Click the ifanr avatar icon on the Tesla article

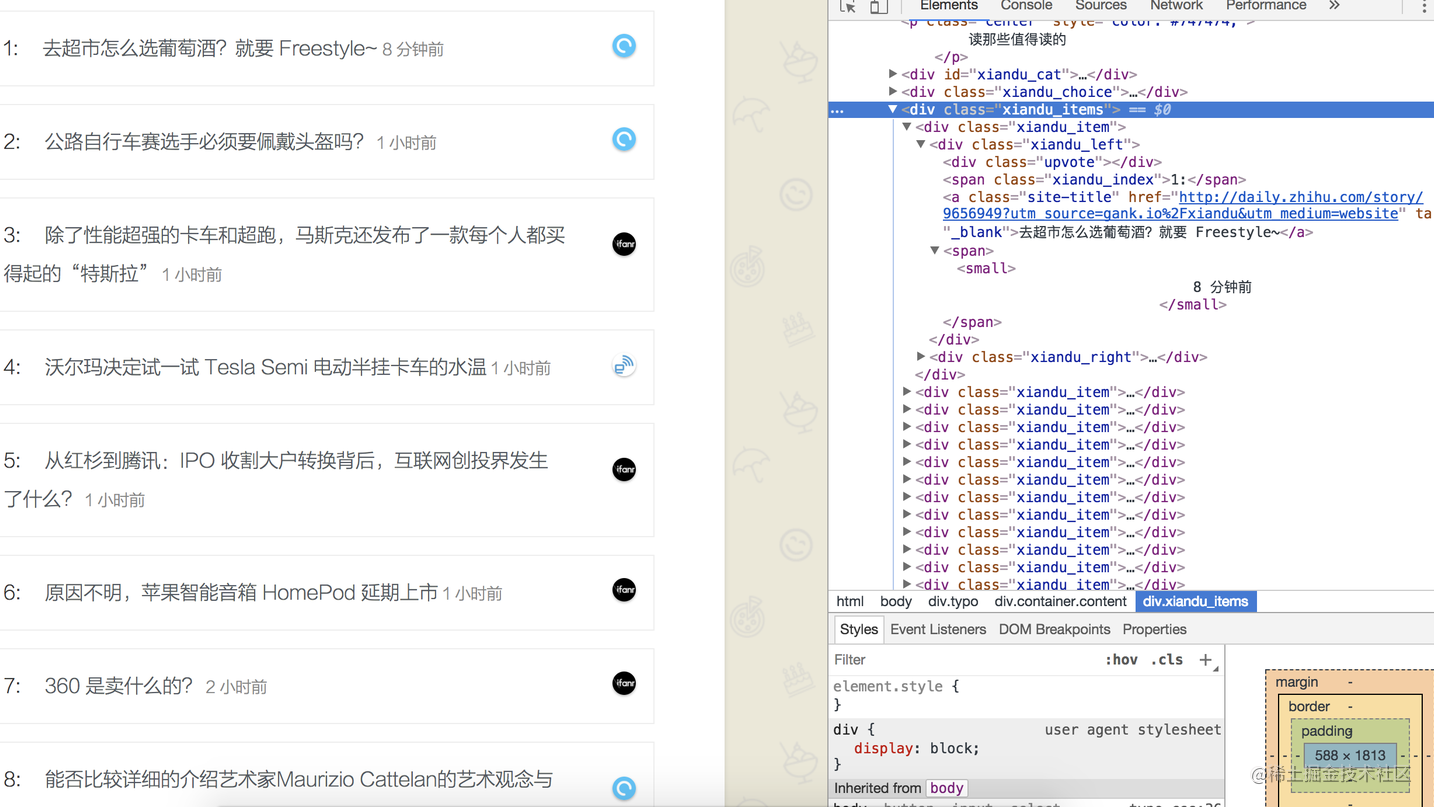(x=623, y=243)
